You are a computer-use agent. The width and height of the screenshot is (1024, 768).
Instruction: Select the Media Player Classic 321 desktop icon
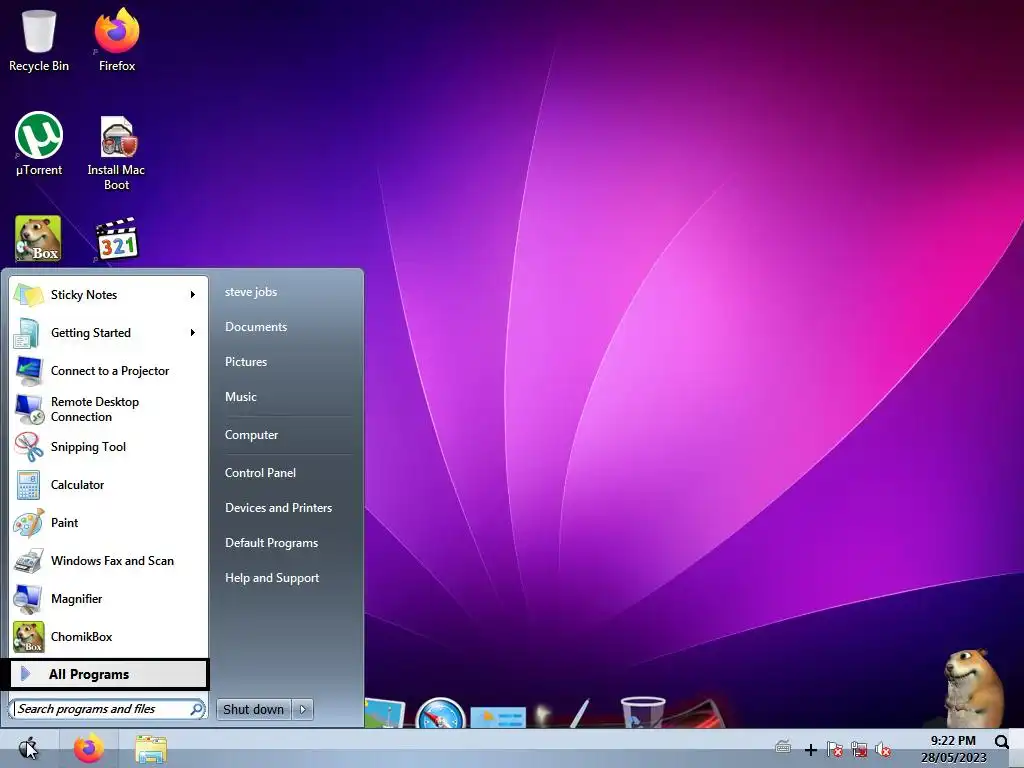coord(117,239)
